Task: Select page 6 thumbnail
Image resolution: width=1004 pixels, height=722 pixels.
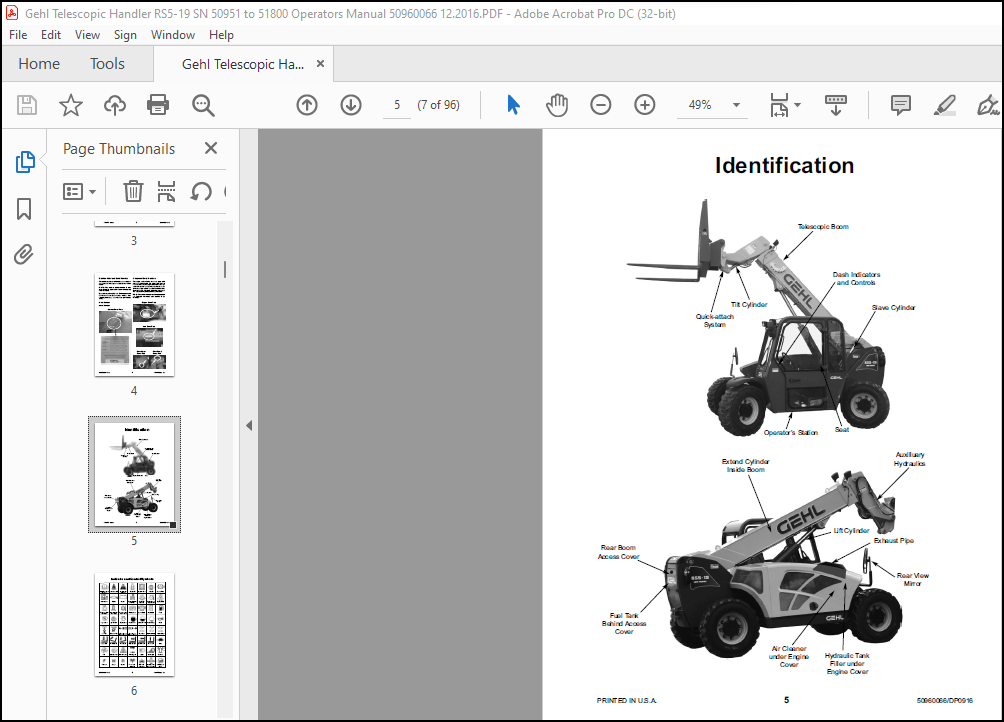Action: (x=134, y=625)
